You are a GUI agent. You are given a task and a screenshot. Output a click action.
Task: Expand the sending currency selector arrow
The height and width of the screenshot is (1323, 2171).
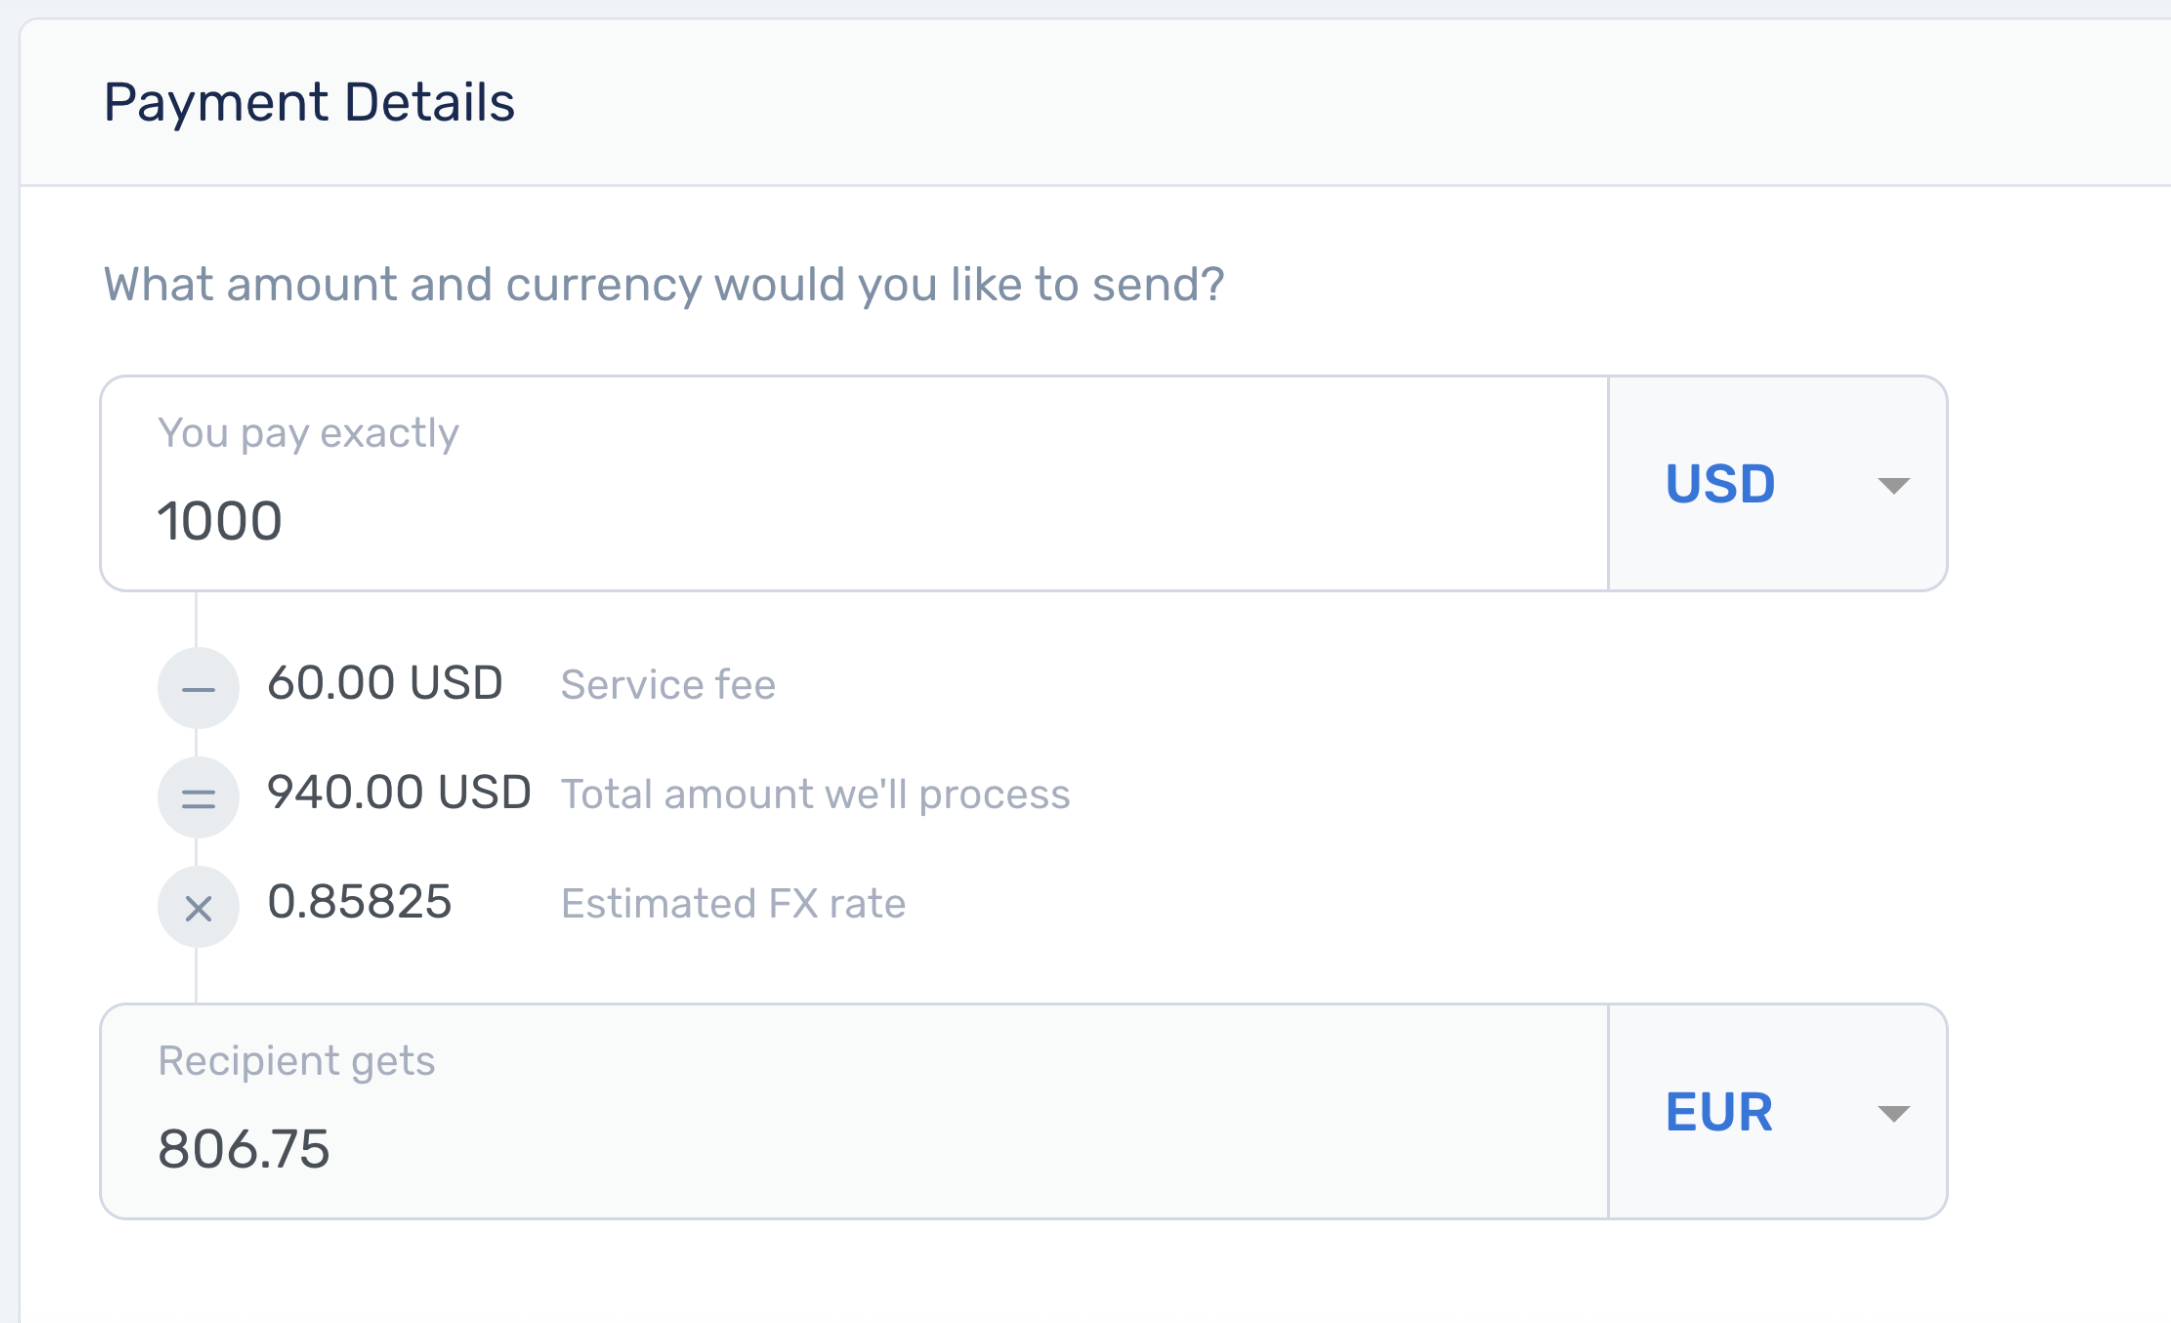(1895, 487)
